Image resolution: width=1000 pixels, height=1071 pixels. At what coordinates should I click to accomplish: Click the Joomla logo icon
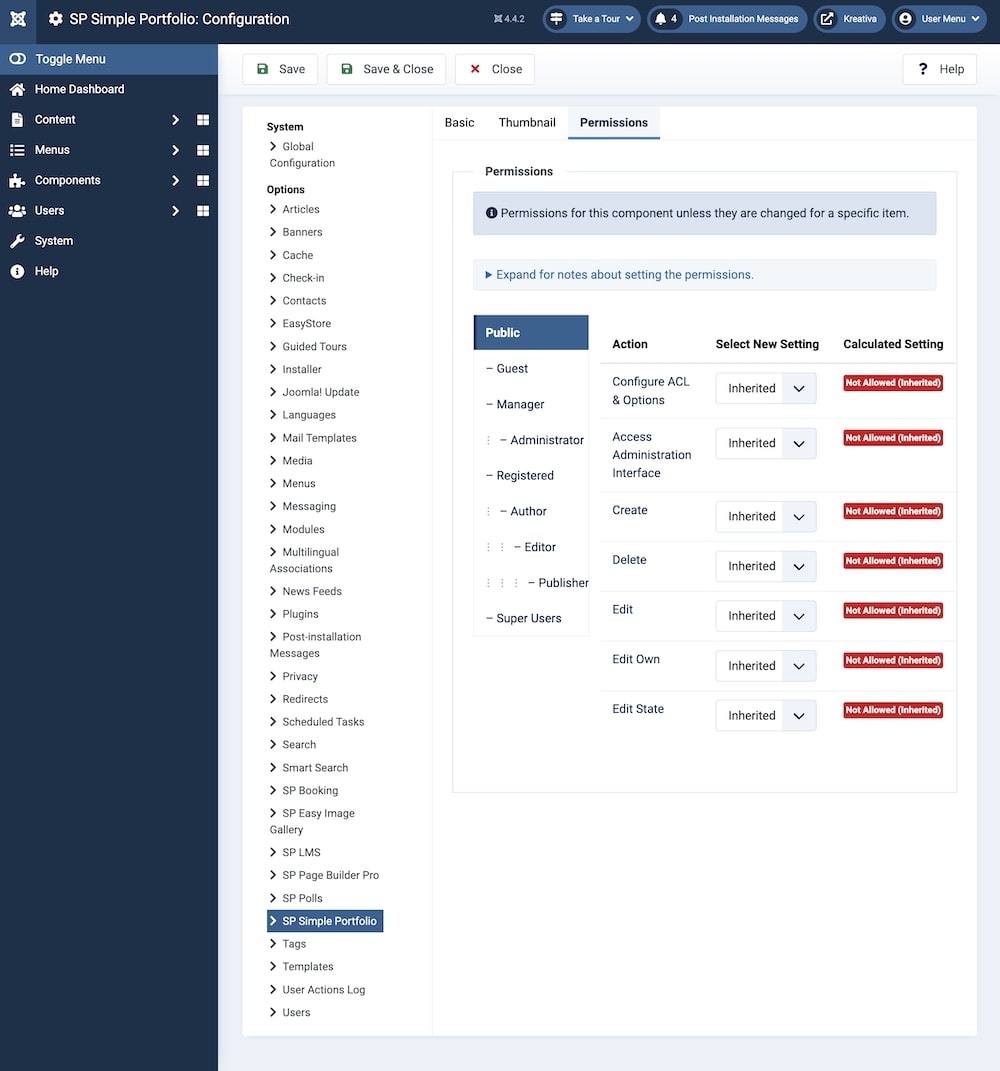18,19
